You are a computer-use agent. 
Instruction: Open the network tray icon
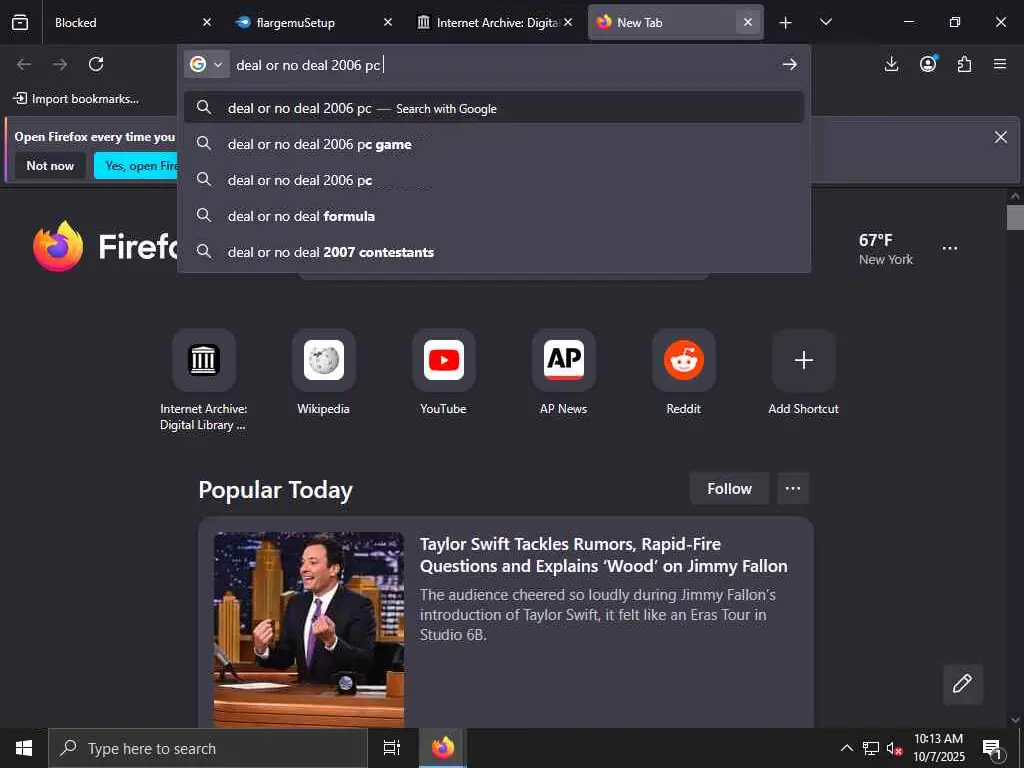pos(871,748)
